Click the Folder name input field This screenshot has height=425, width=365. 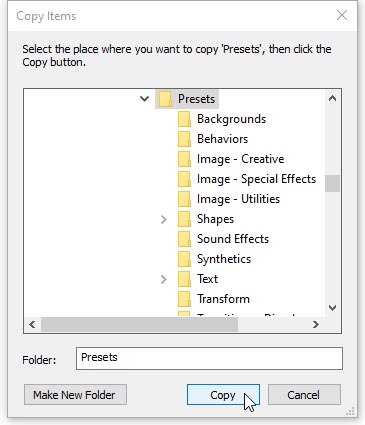209,359
